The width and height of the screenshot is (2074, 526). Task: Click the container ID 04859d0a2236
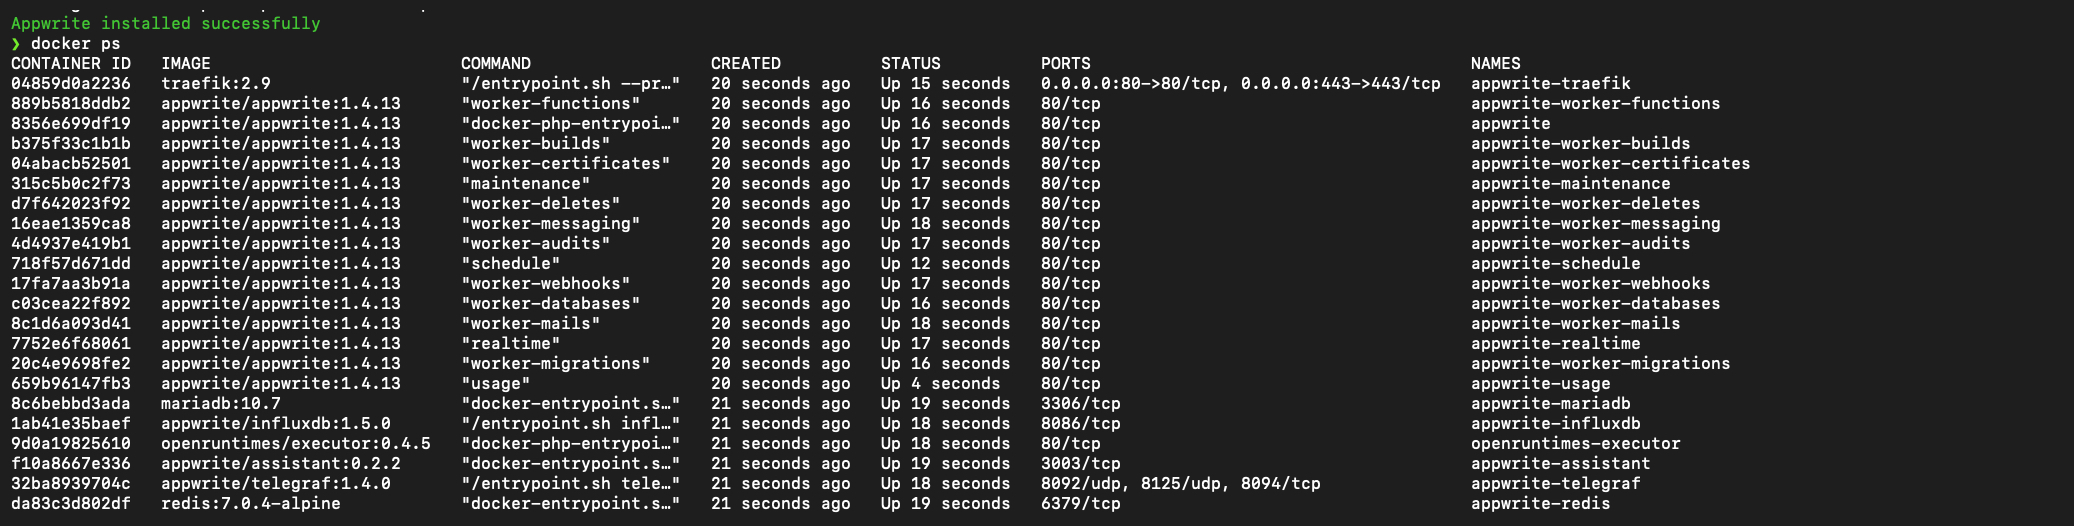[x=70, y=84]
